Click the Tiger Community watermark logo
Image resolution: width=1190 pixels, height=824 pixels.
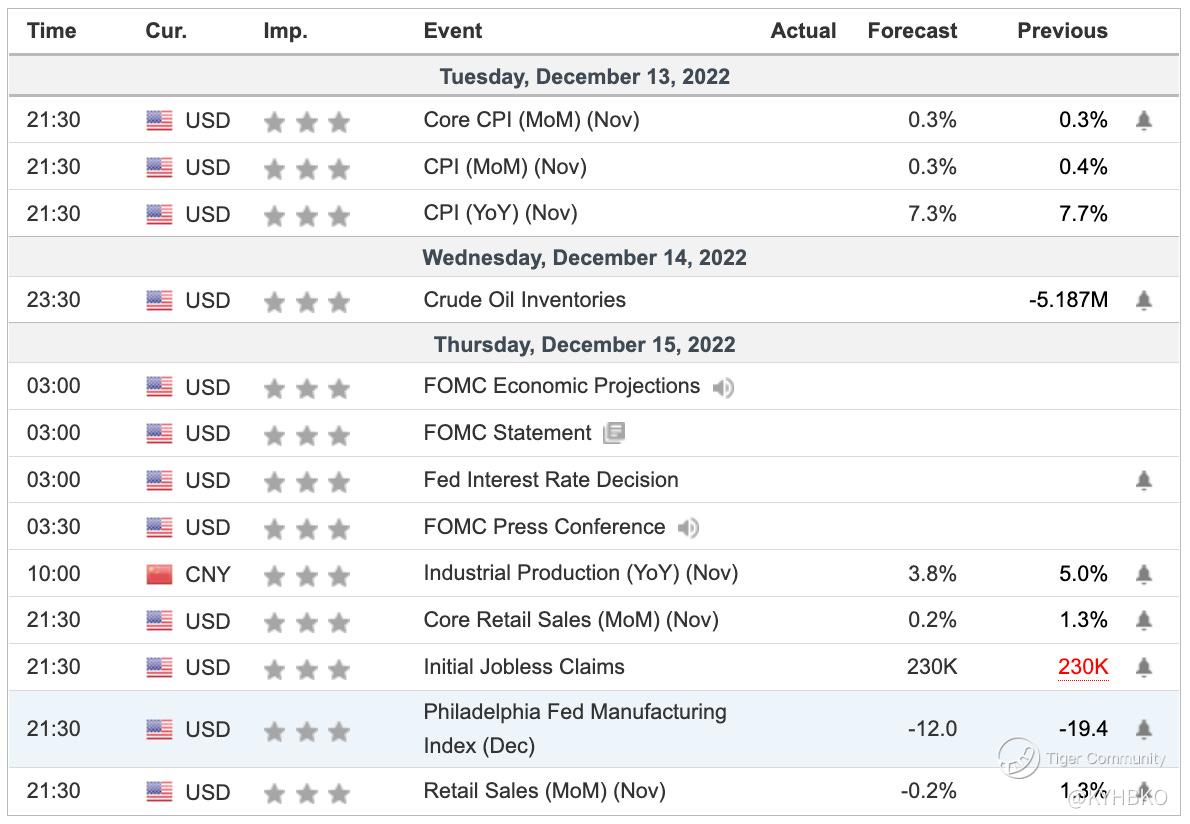1019,758
